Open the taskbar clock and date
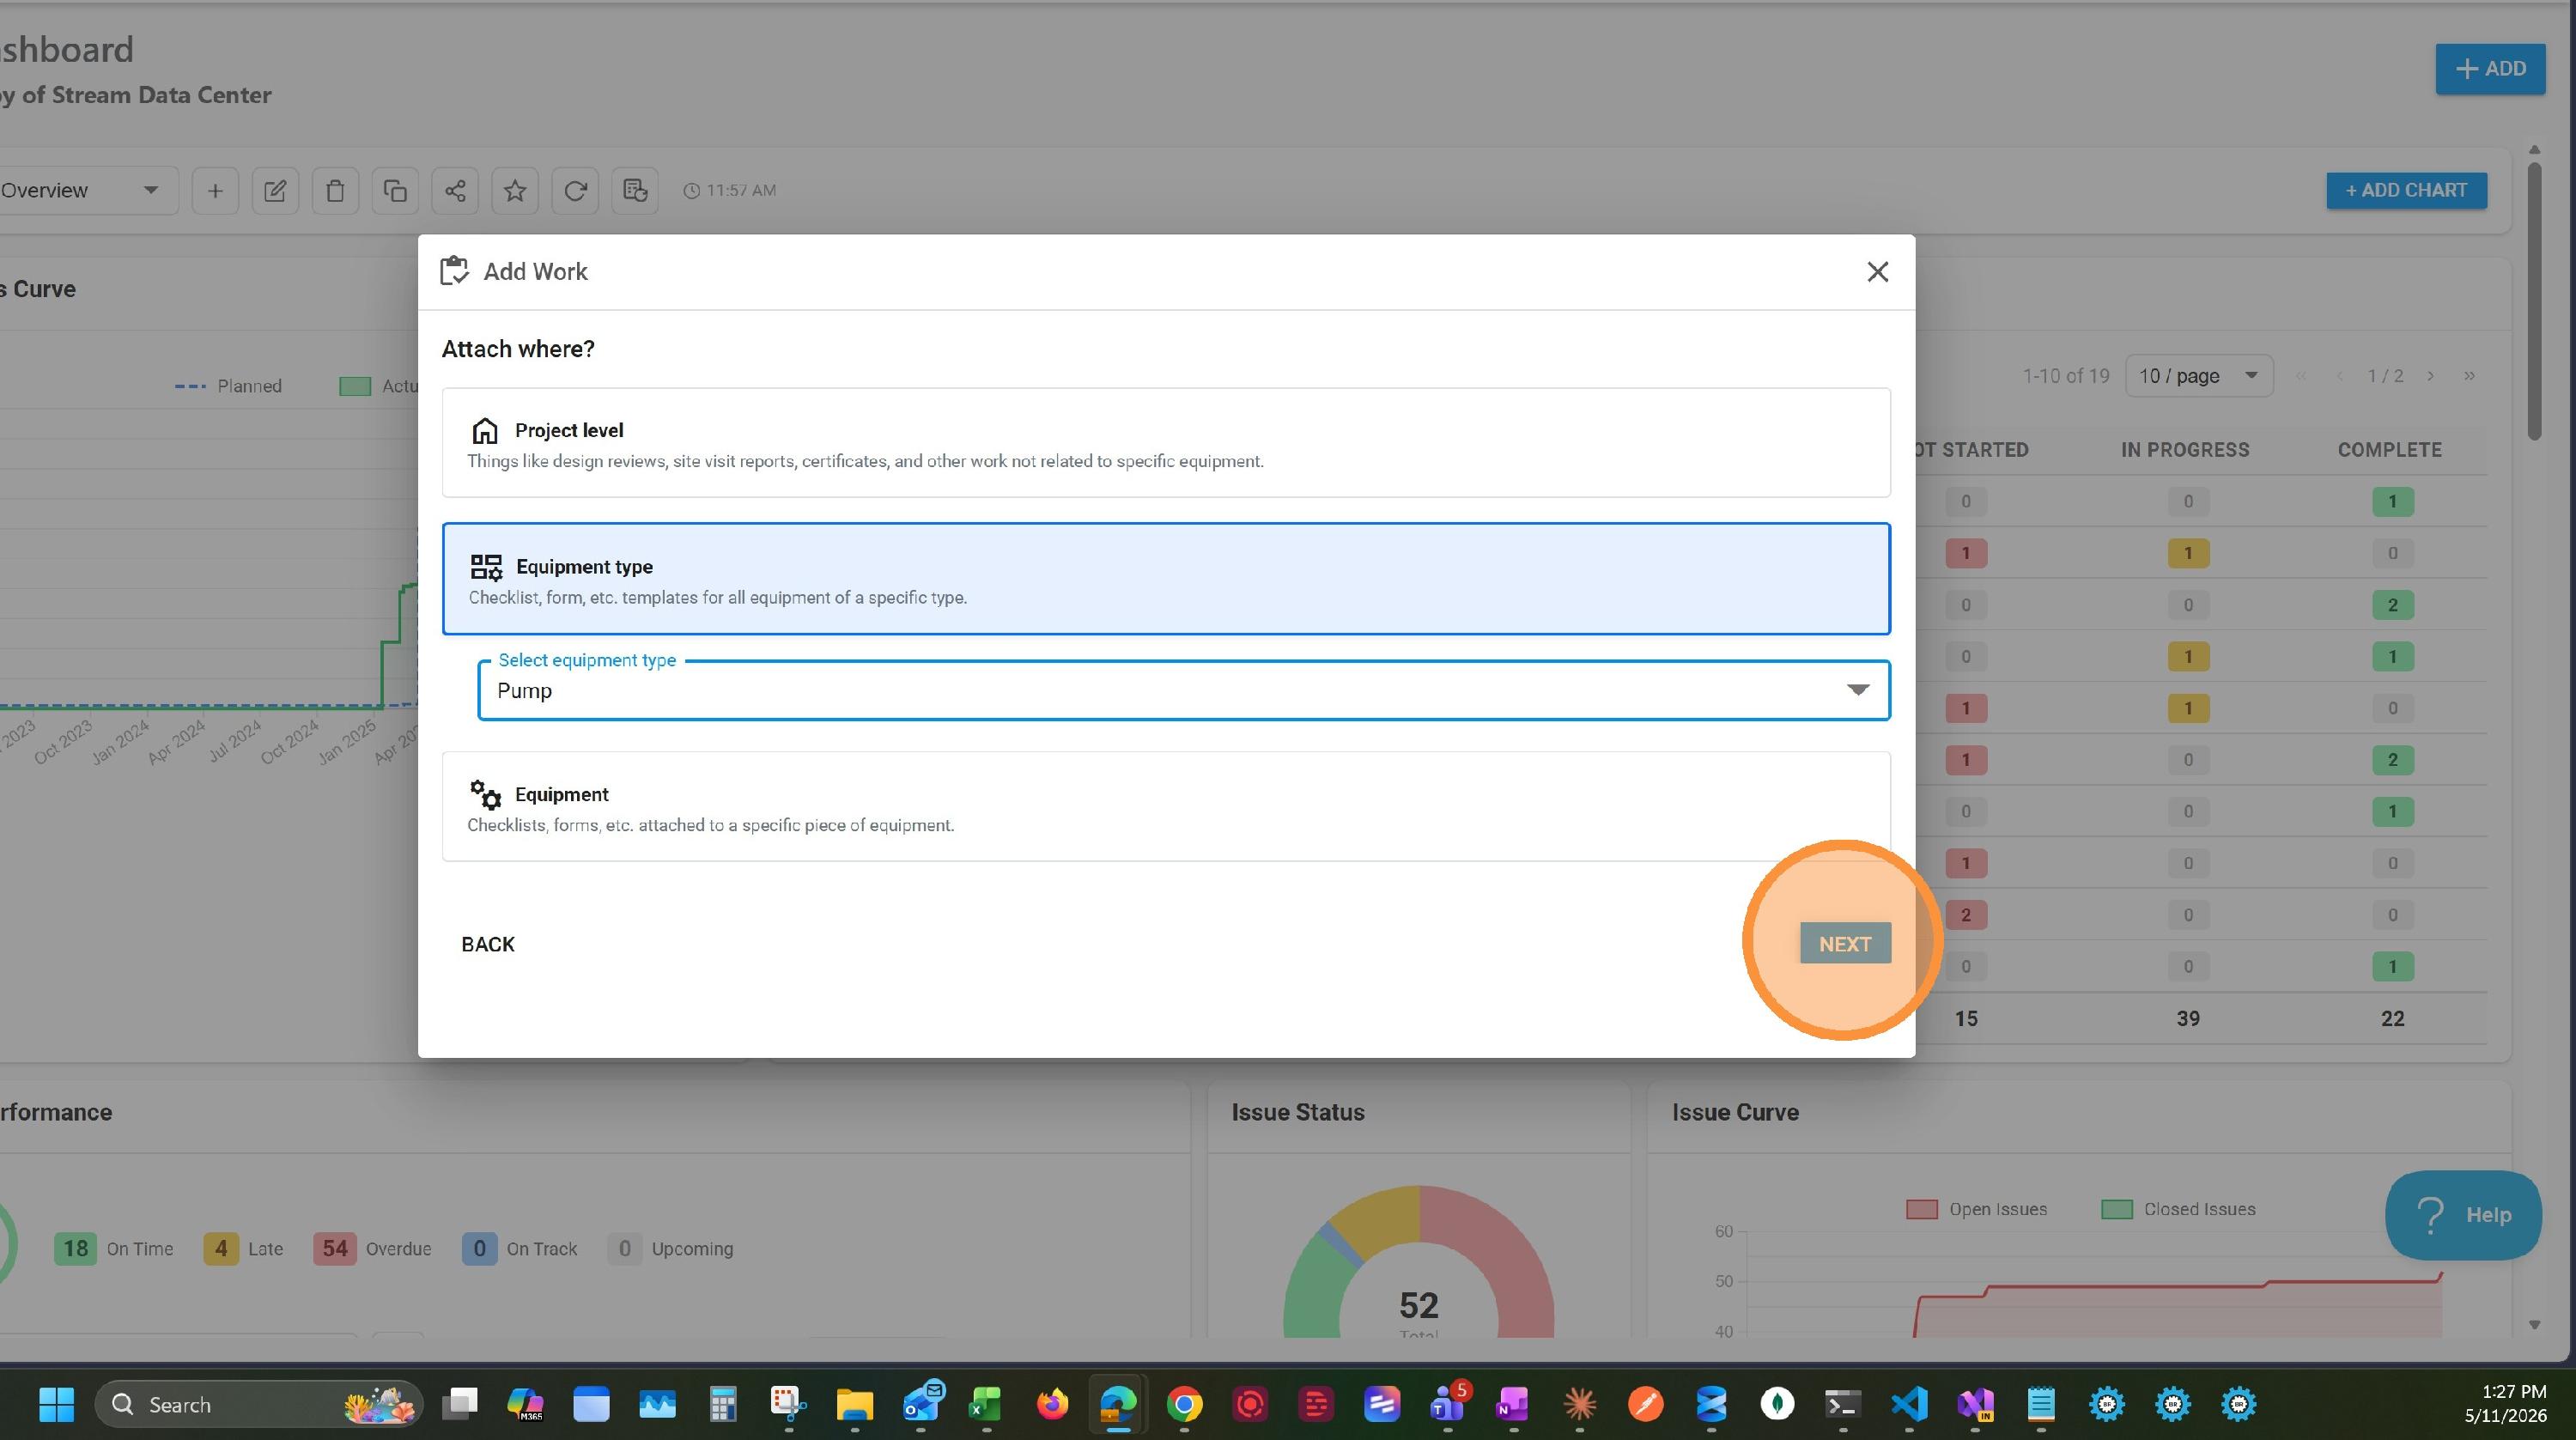 coord(2505,1404)
